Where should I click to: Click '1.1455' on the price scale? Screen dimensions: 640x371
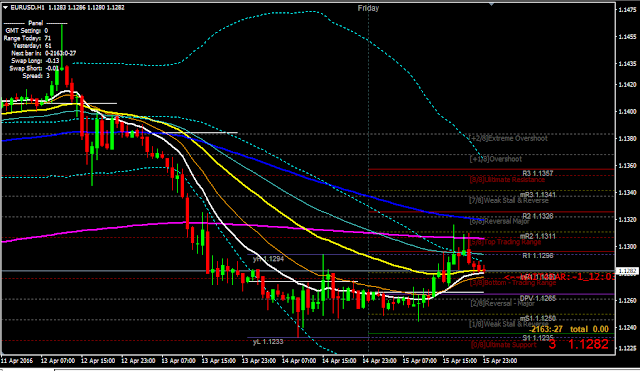pos(628,37)
